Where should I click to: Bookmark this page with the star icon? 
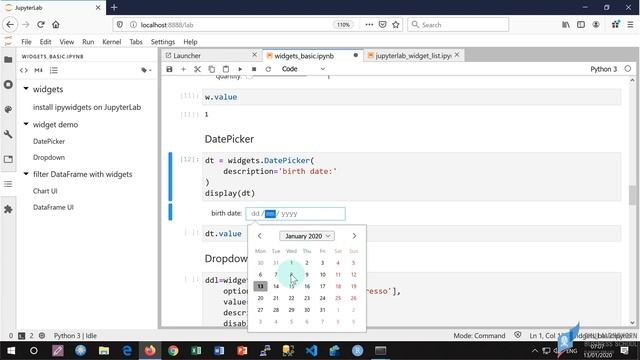pyautogui.click(x=396, y=24)
